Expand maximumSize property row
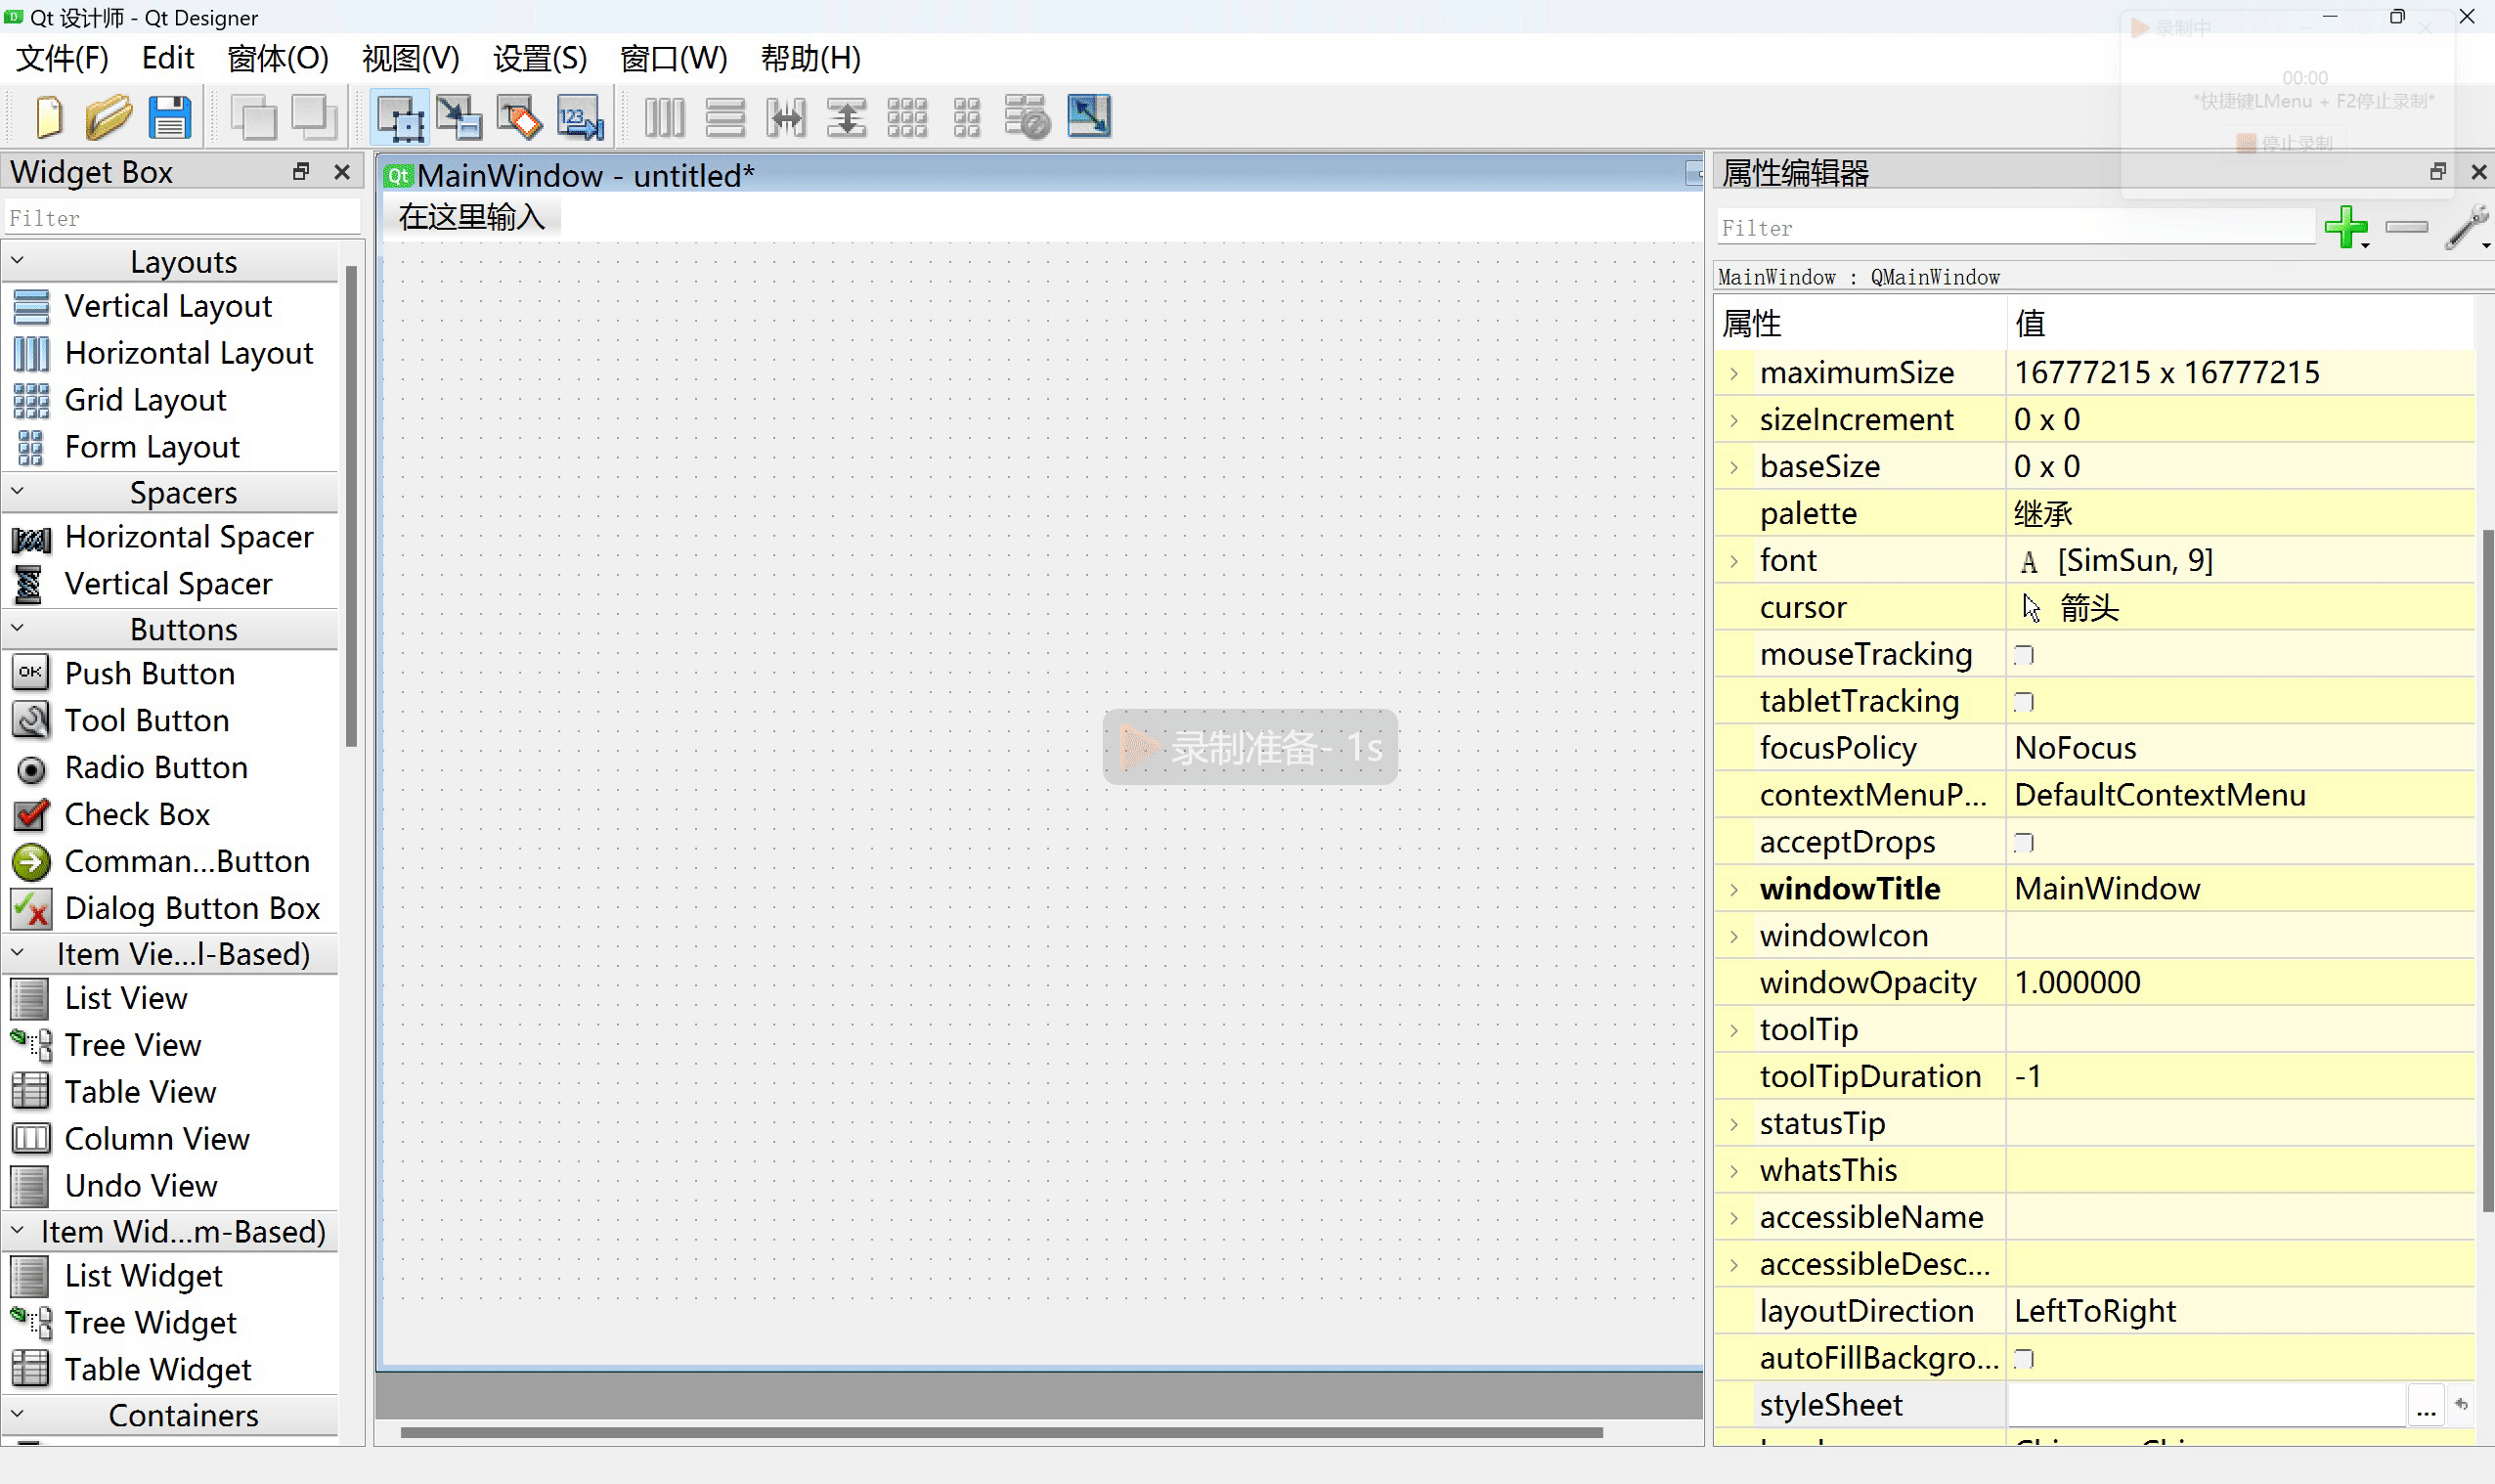The width and height of the screenshot is (2495, 1484). point(1734,373)
